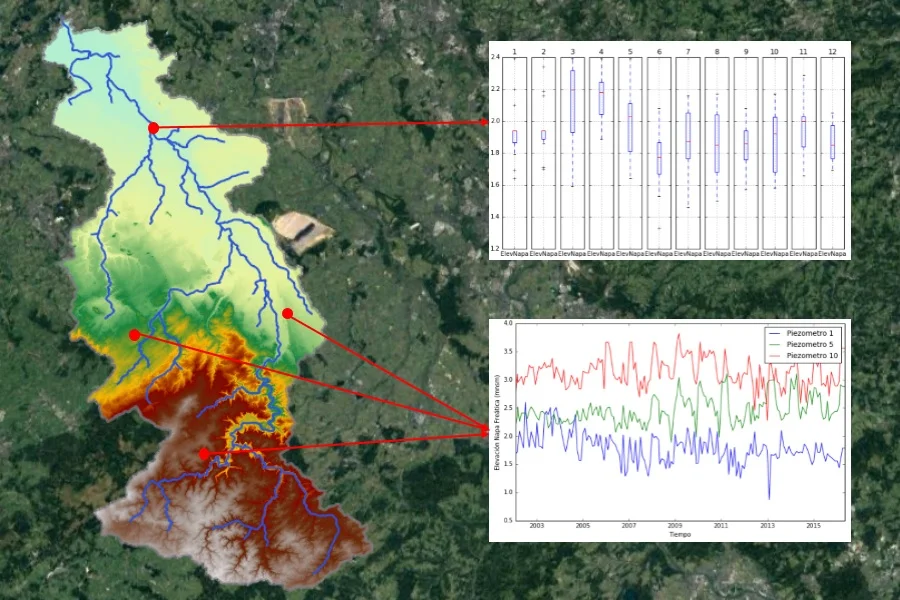Click the Tiempo axis label
Image resolution: width=900 pixels, height=600 pixels.
pos(681,532)
